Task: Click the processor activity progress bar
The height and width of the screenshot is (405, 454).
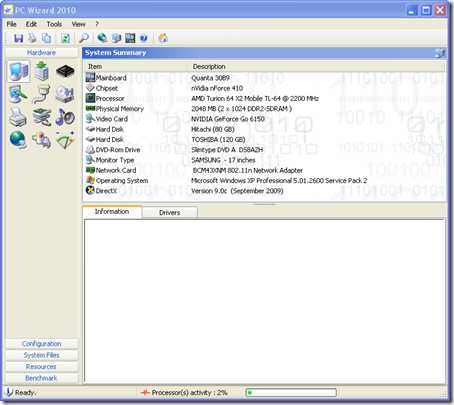Action: [291, 393]
